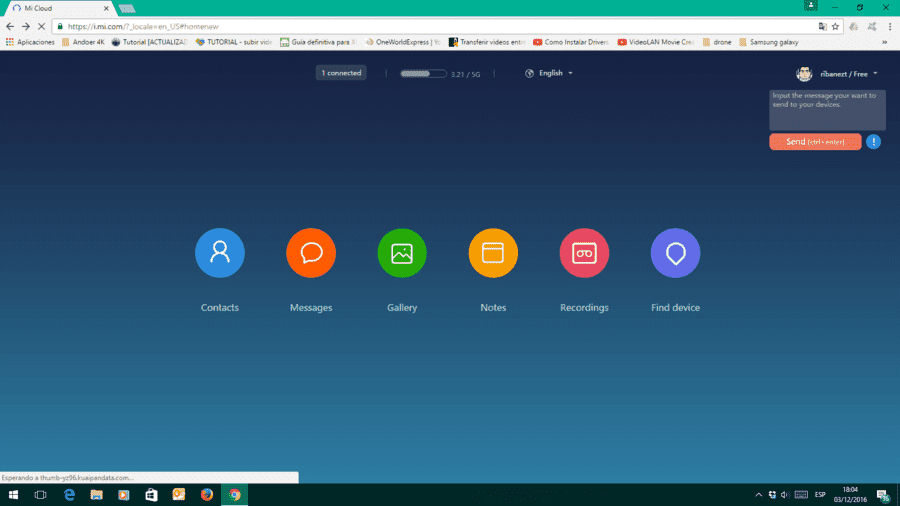
Task: Open the Contacts icon
Action: (220, 253)
